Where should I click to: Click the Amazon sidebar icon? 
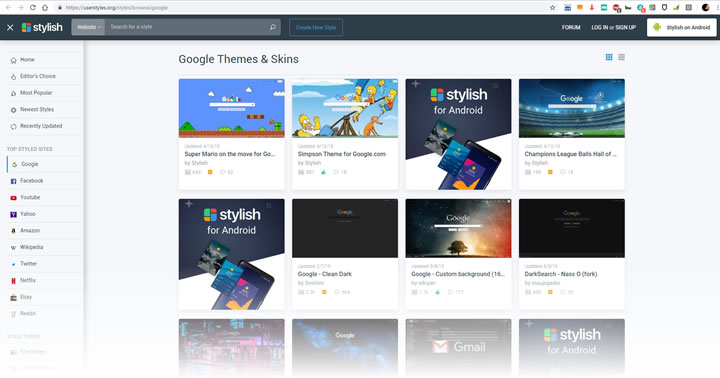pyautogui.click(x=13, y=231)
